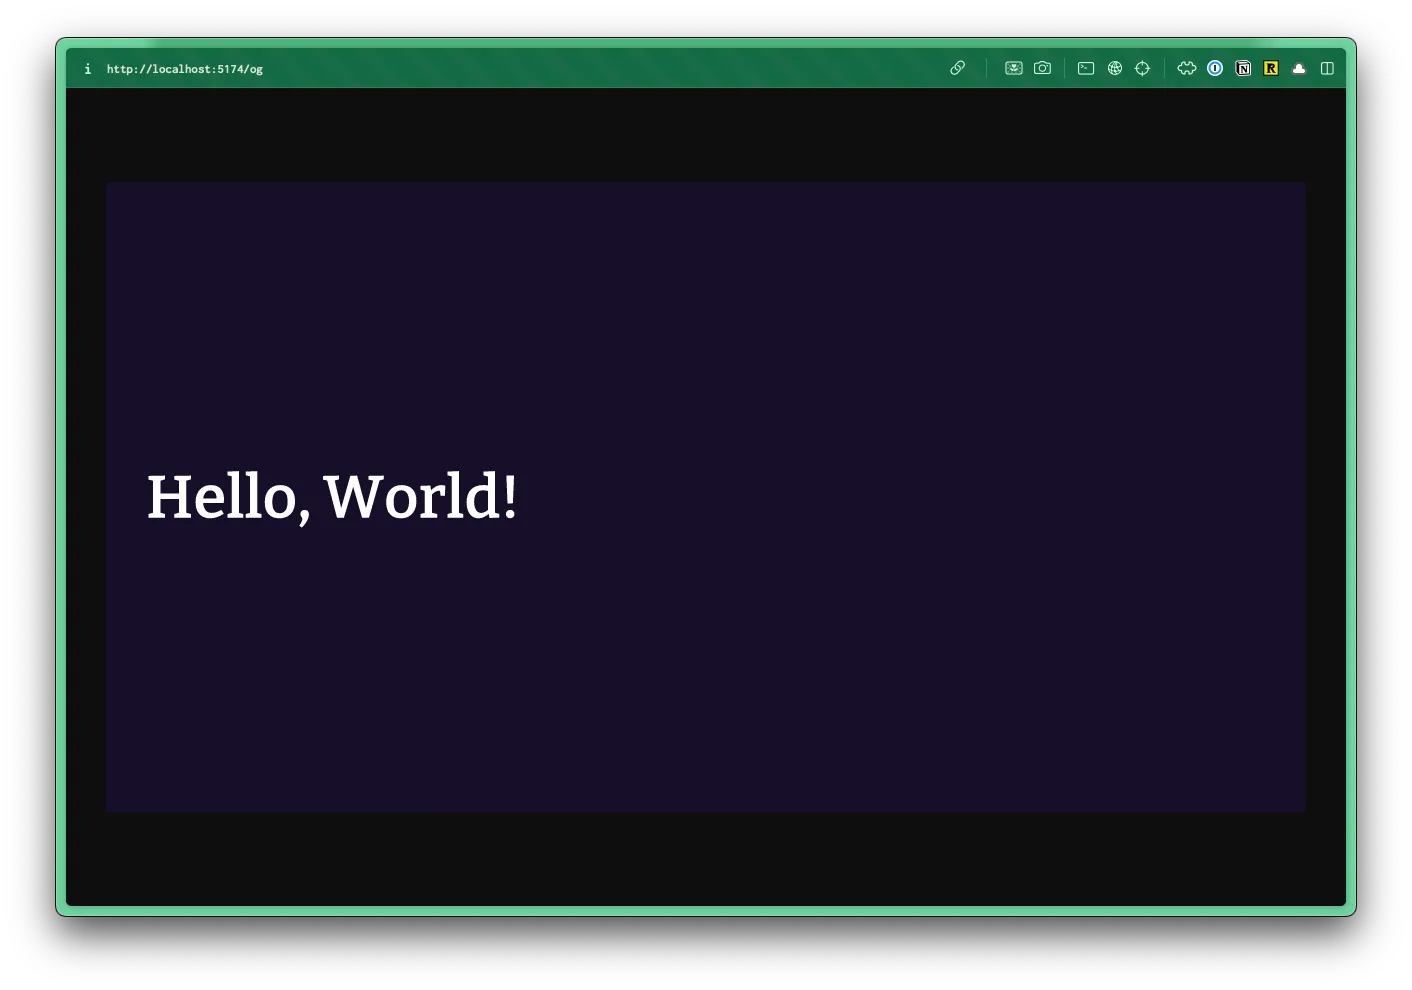Click the yellow R extension icon

(1271, 68)
